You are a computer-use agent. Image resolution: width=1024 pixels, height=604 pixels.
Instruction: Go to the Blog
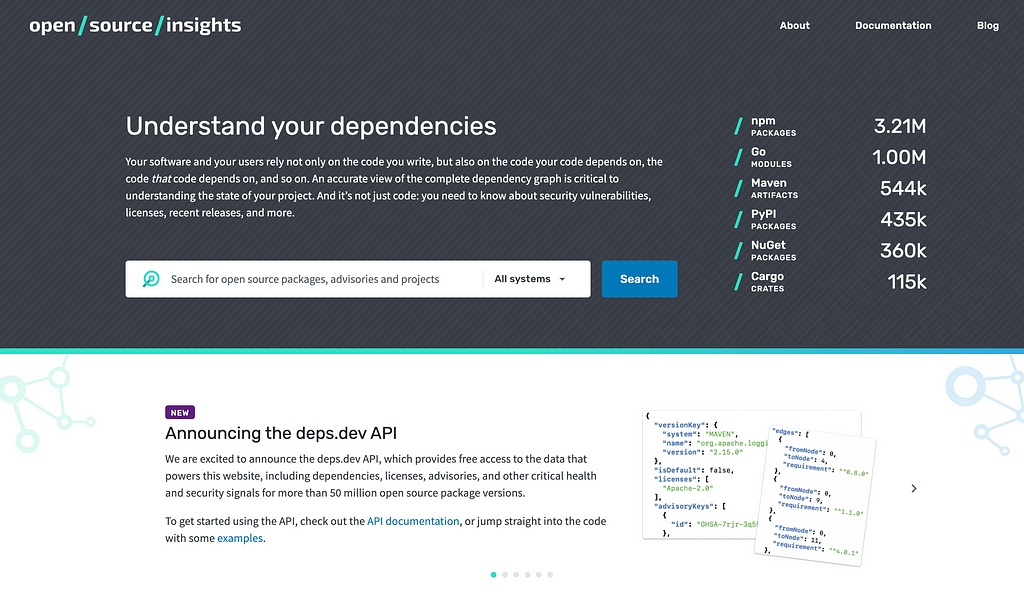[987, 25]
